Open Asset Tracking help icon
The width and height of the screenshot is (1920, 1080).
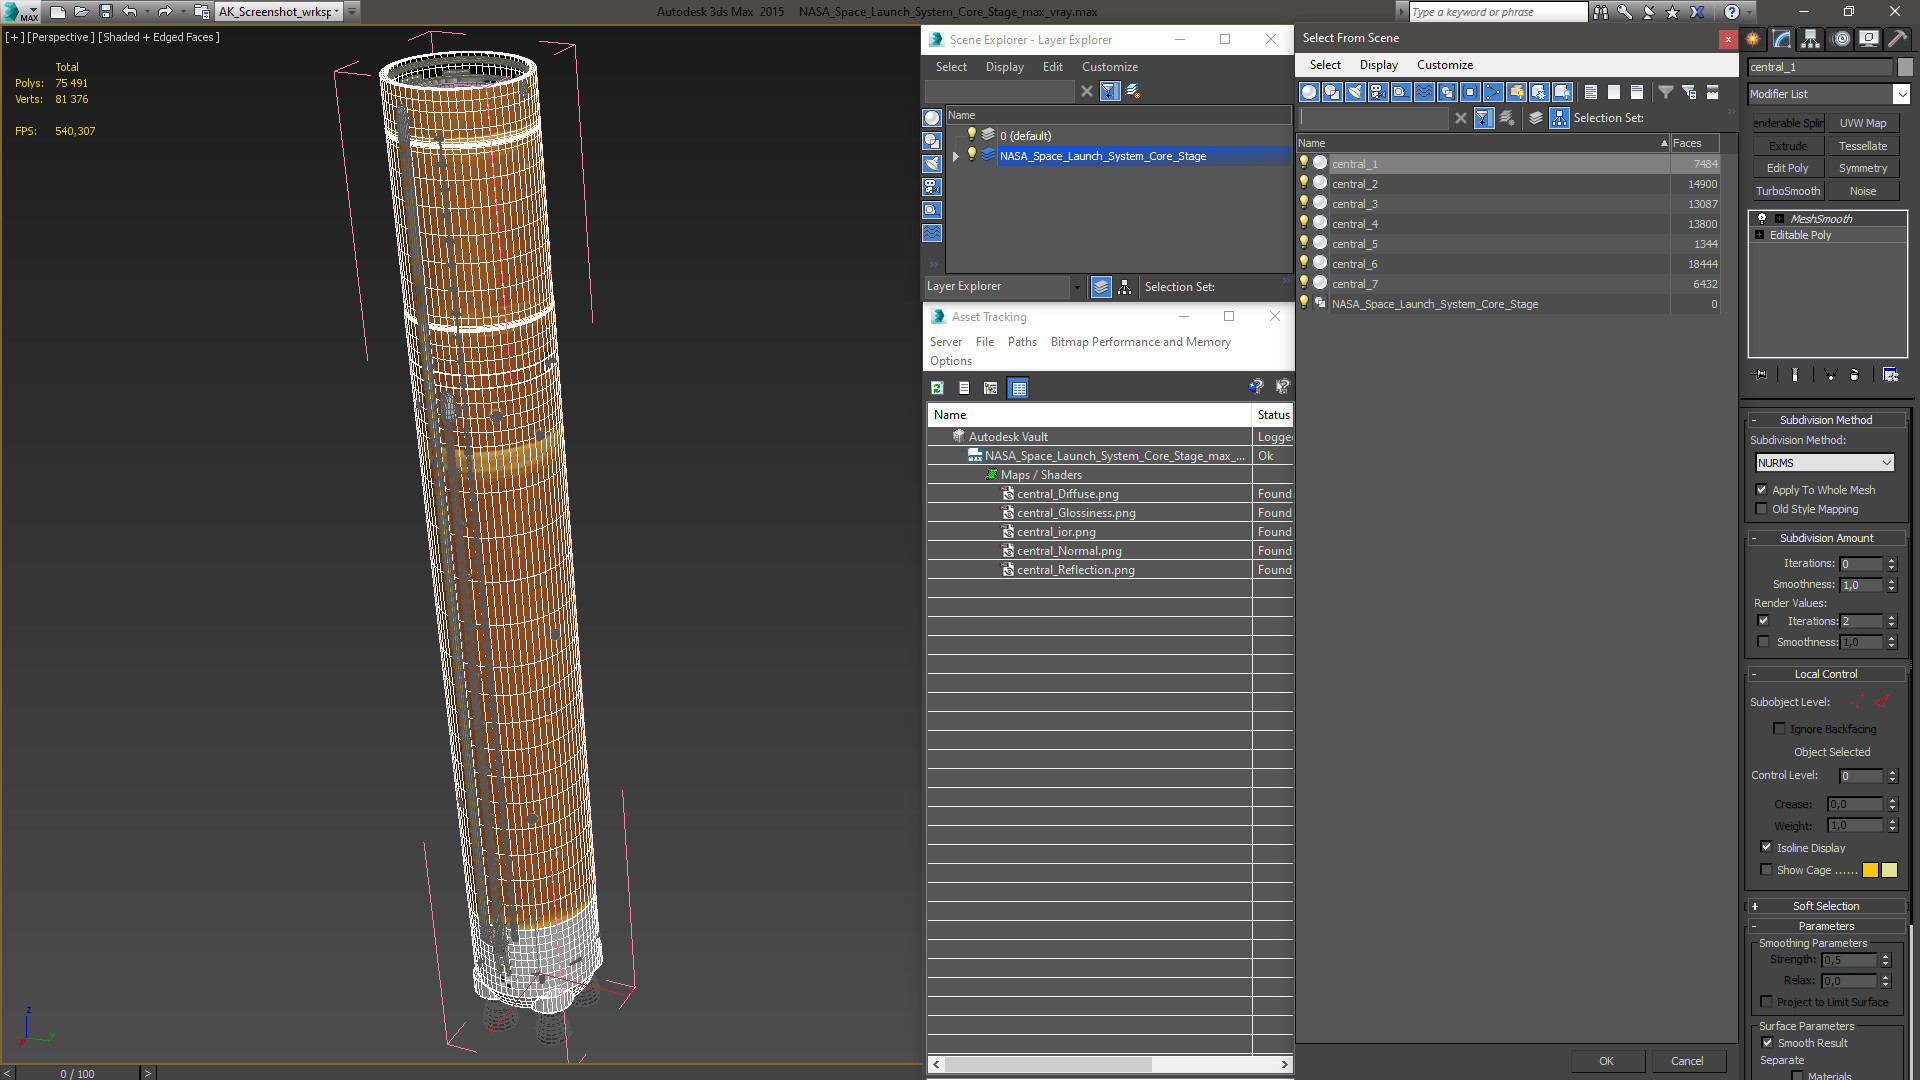pyautogui.click(x=1256, y=387)
